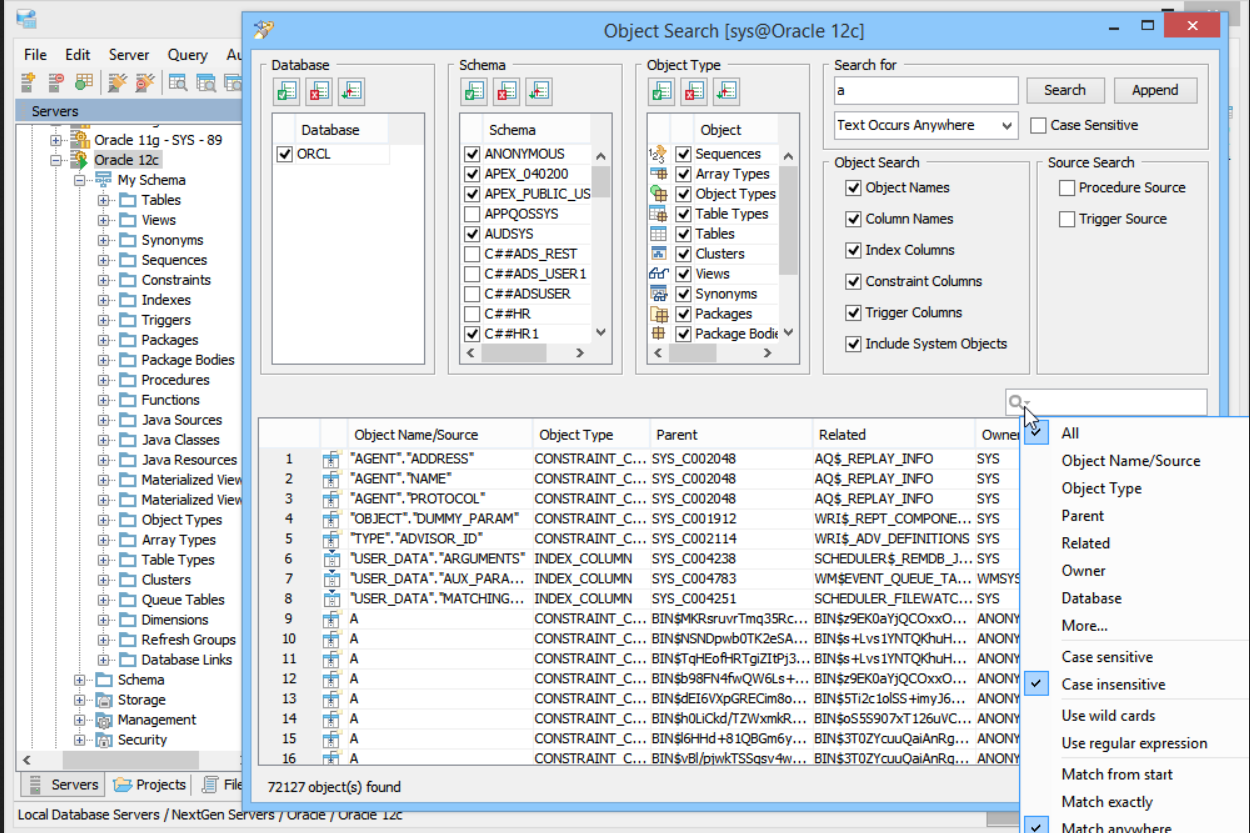Click the register server toolbar icon
Screen dimensions: 1250x833
click(x=28, y=82)
